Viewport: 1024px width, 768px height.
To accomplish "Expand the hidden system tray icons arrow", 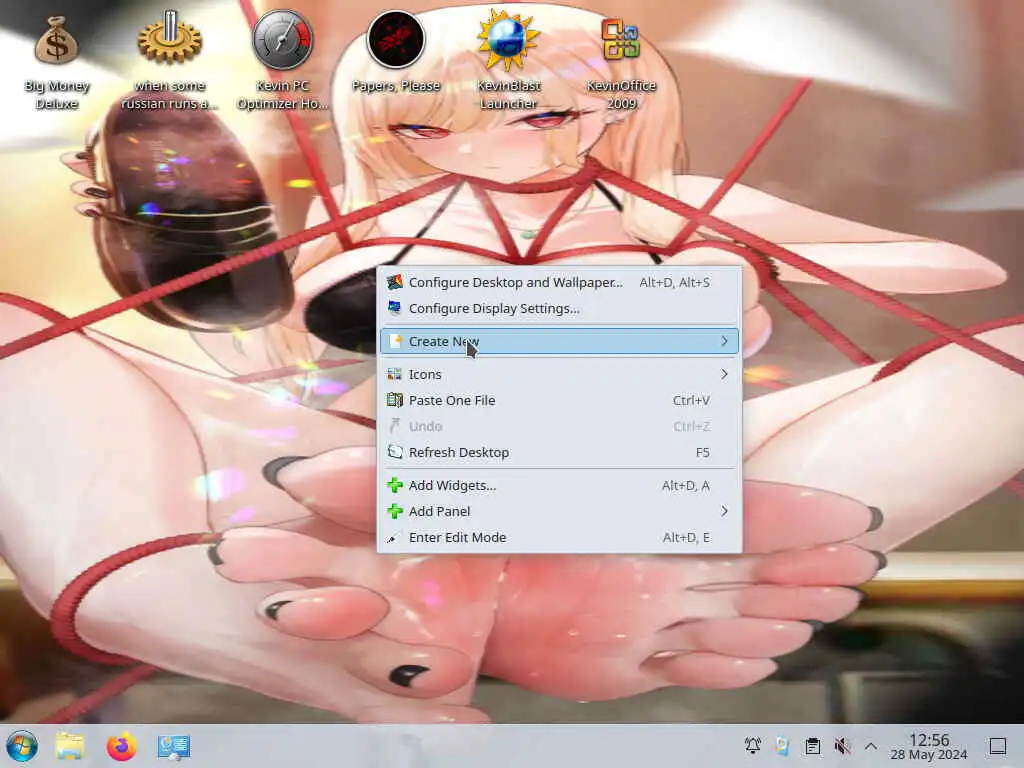I will (871, 746).
